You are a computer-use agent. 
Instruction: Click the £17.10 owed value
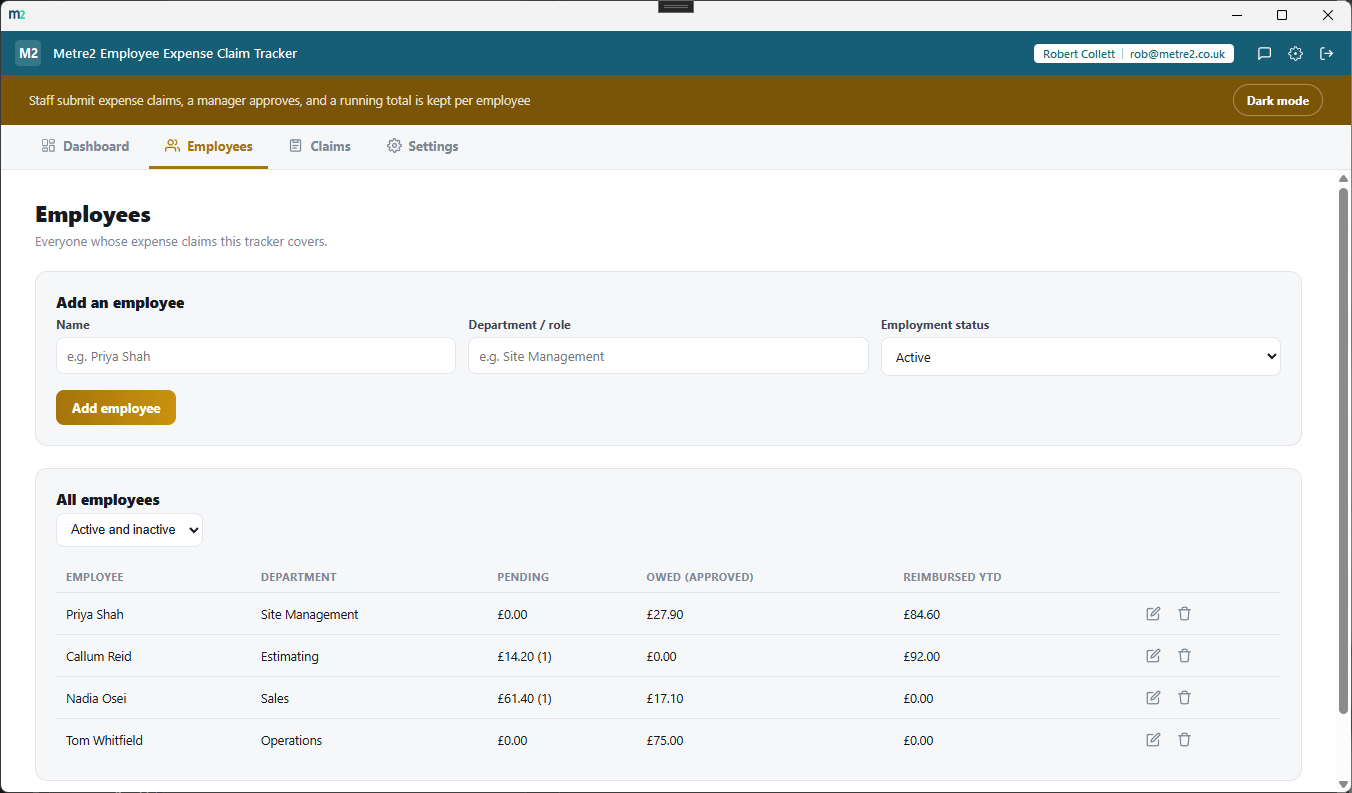pos(665,699)
